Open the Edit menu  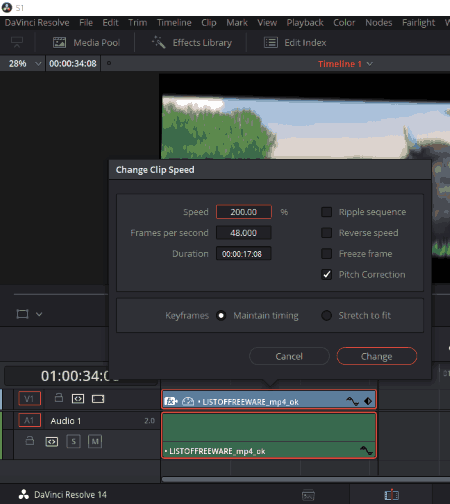click(x=110, y=23)
